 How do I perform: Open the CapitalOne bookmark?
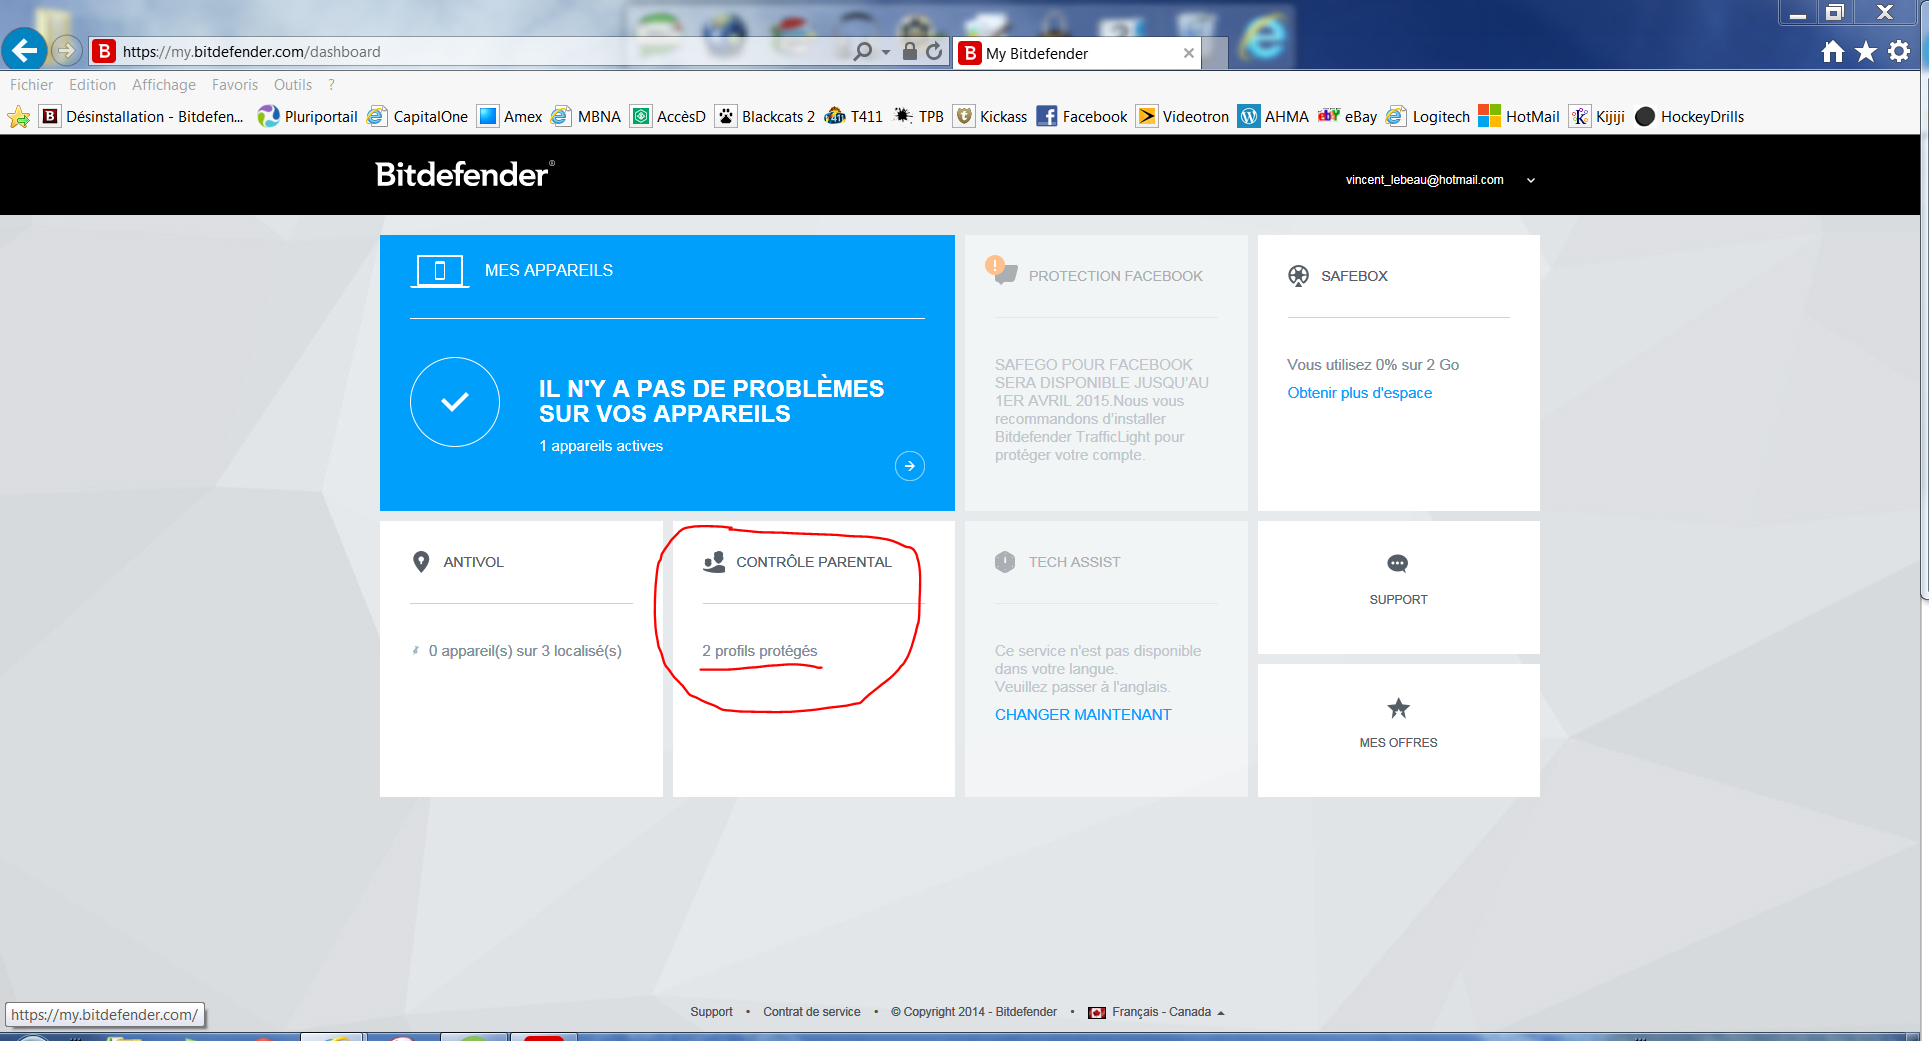coord(417,117)
